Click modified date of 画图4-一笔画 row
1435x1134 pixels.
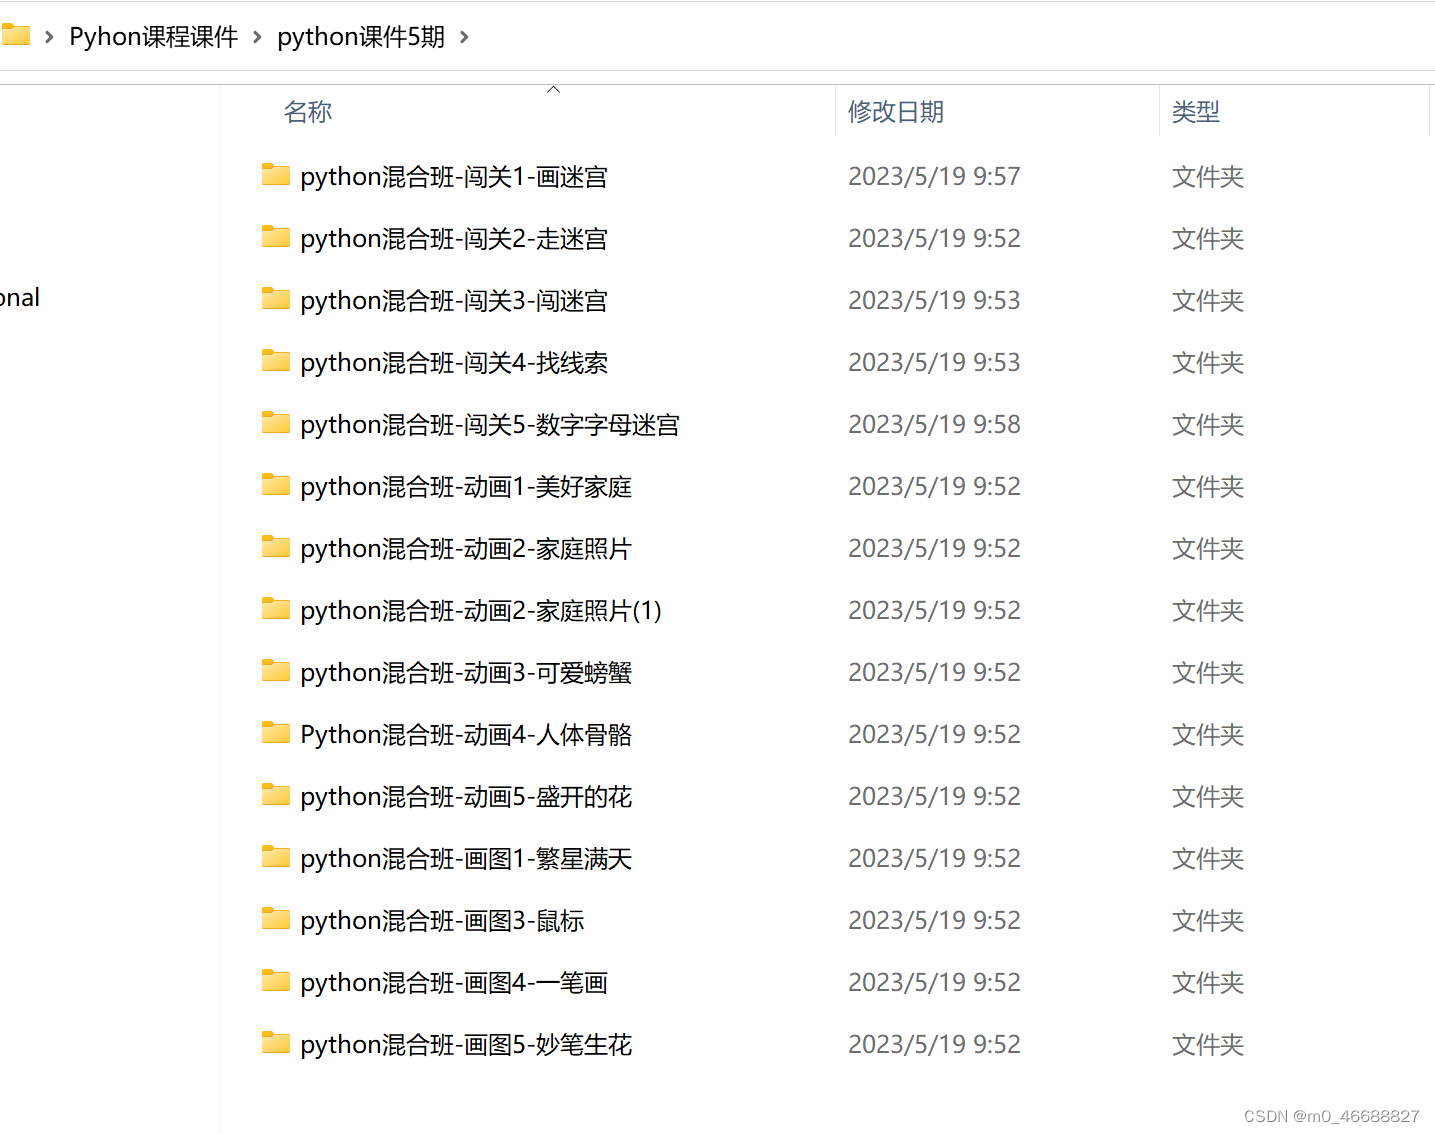tap(934, 983)
